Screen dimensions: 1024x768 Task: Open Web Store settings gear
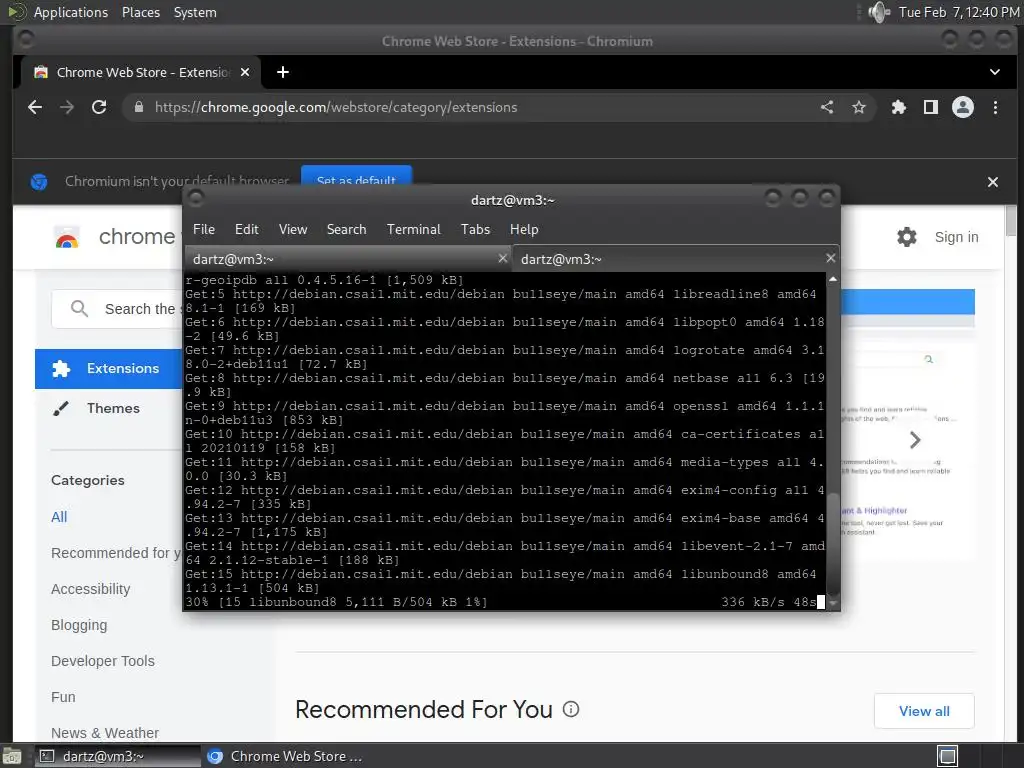coord(906,236)
